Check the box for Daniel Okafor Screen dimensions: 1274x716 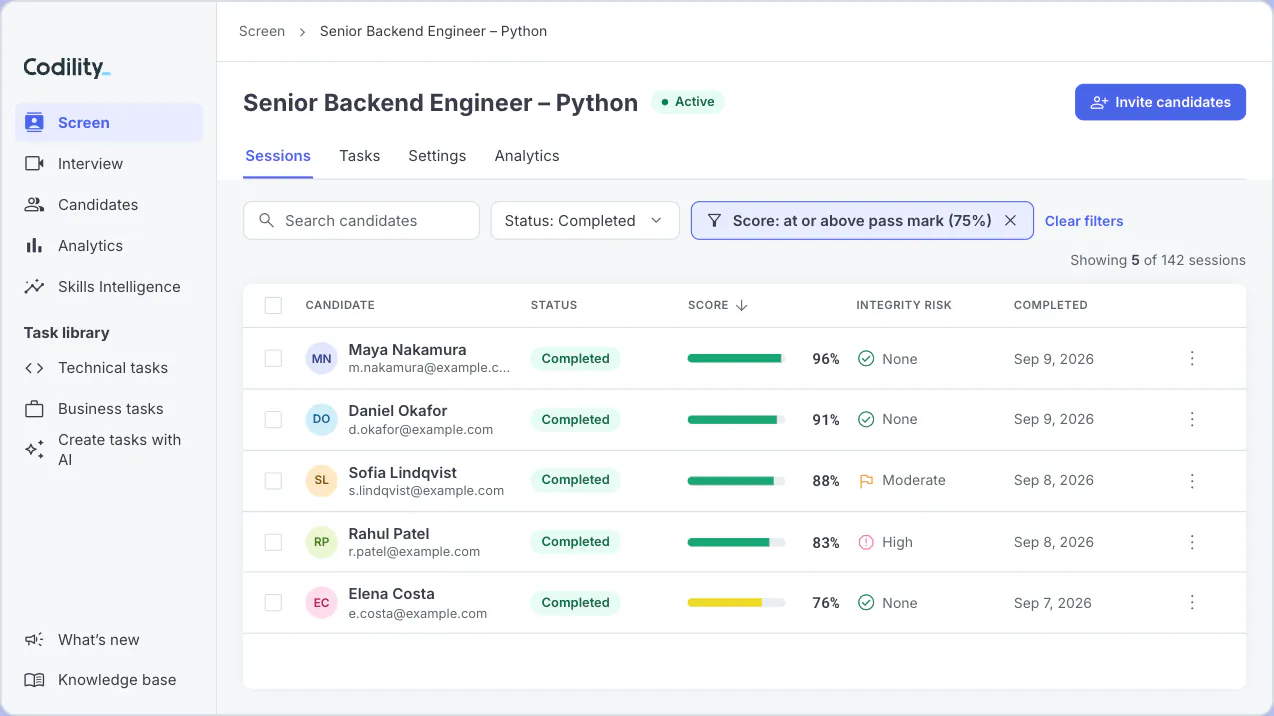tap(273, 419)
